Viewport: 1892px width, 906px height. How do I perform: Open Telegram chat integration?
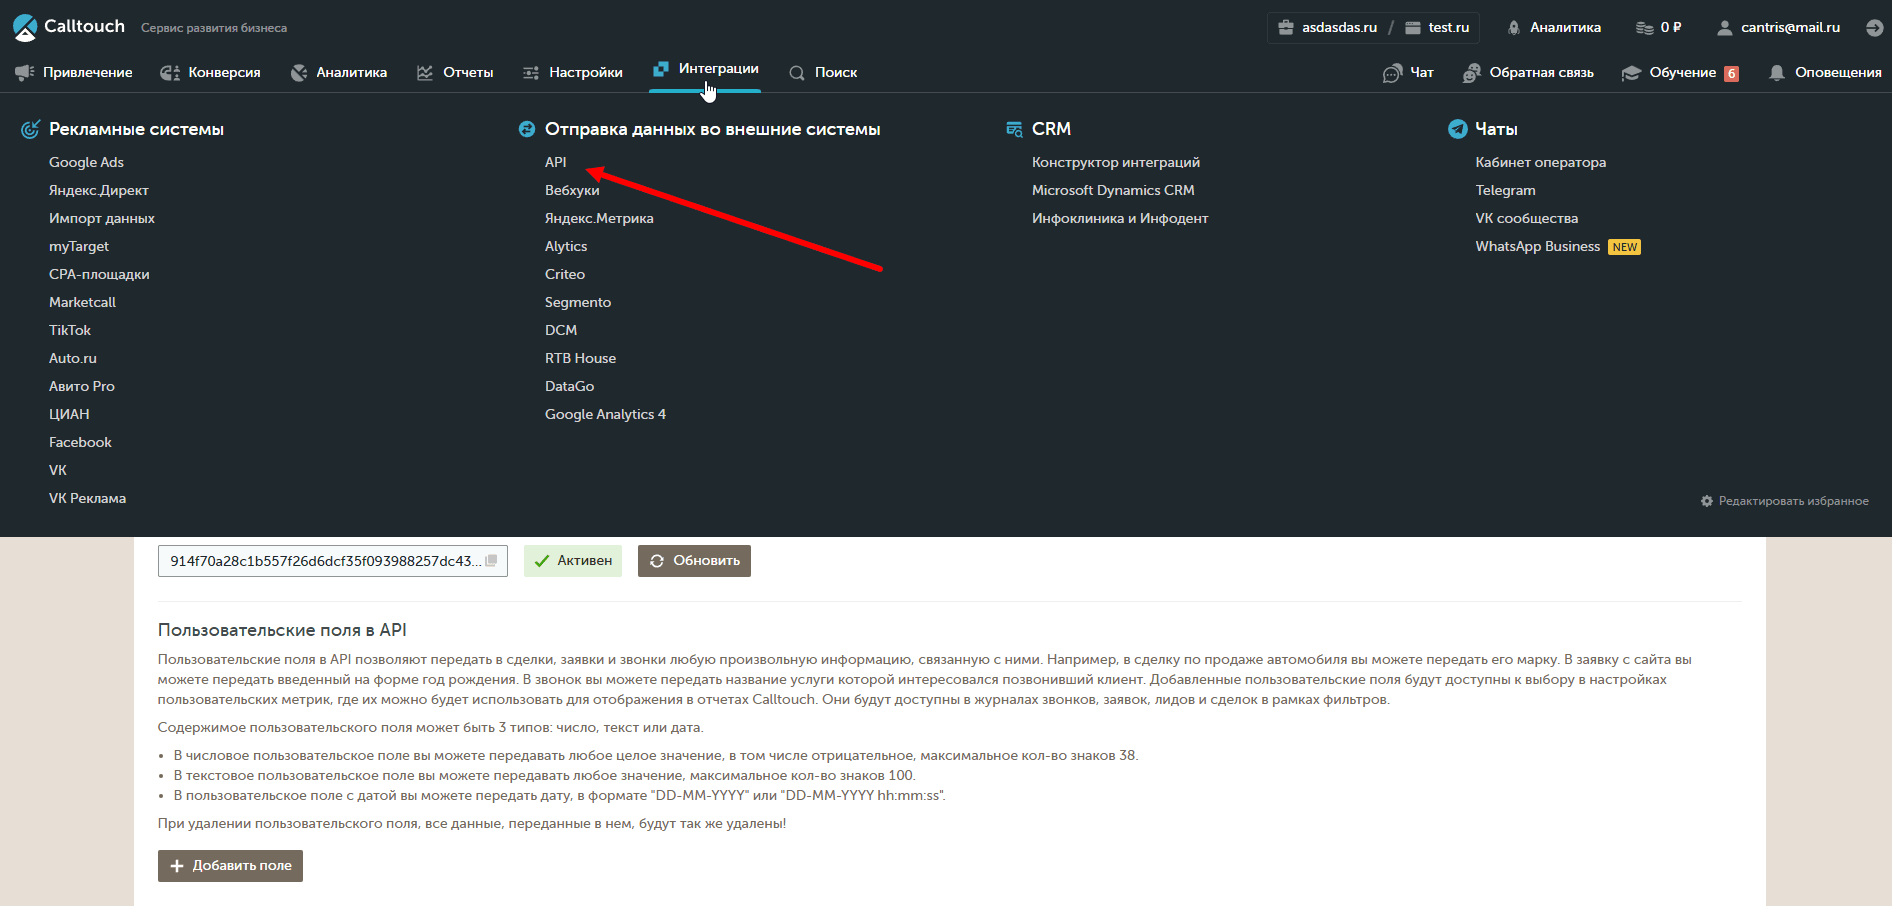coord(1505,190)
